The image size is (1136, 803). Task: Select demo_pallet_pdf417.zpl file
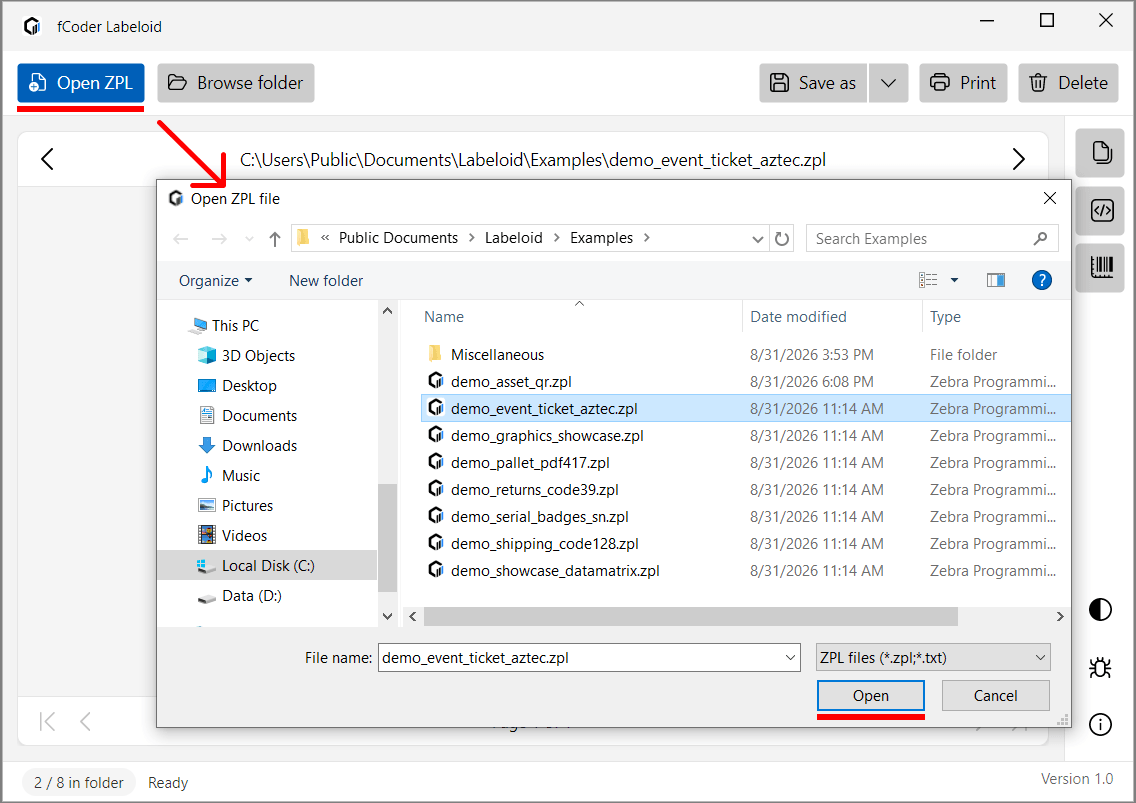pyautogui.click(x=746, y=462)
